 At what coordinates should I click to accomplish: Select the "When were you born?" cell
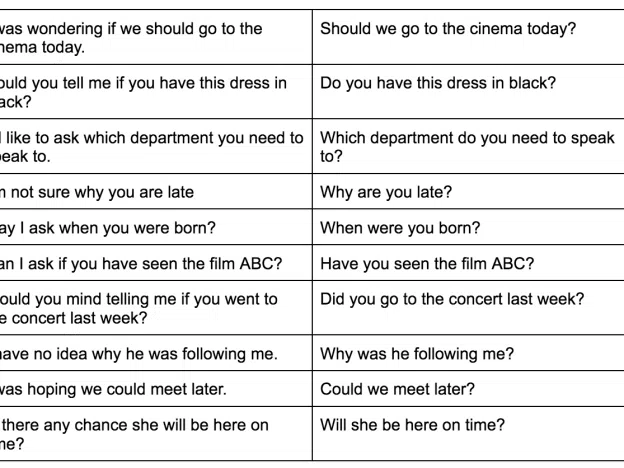[x=400, y=227]
